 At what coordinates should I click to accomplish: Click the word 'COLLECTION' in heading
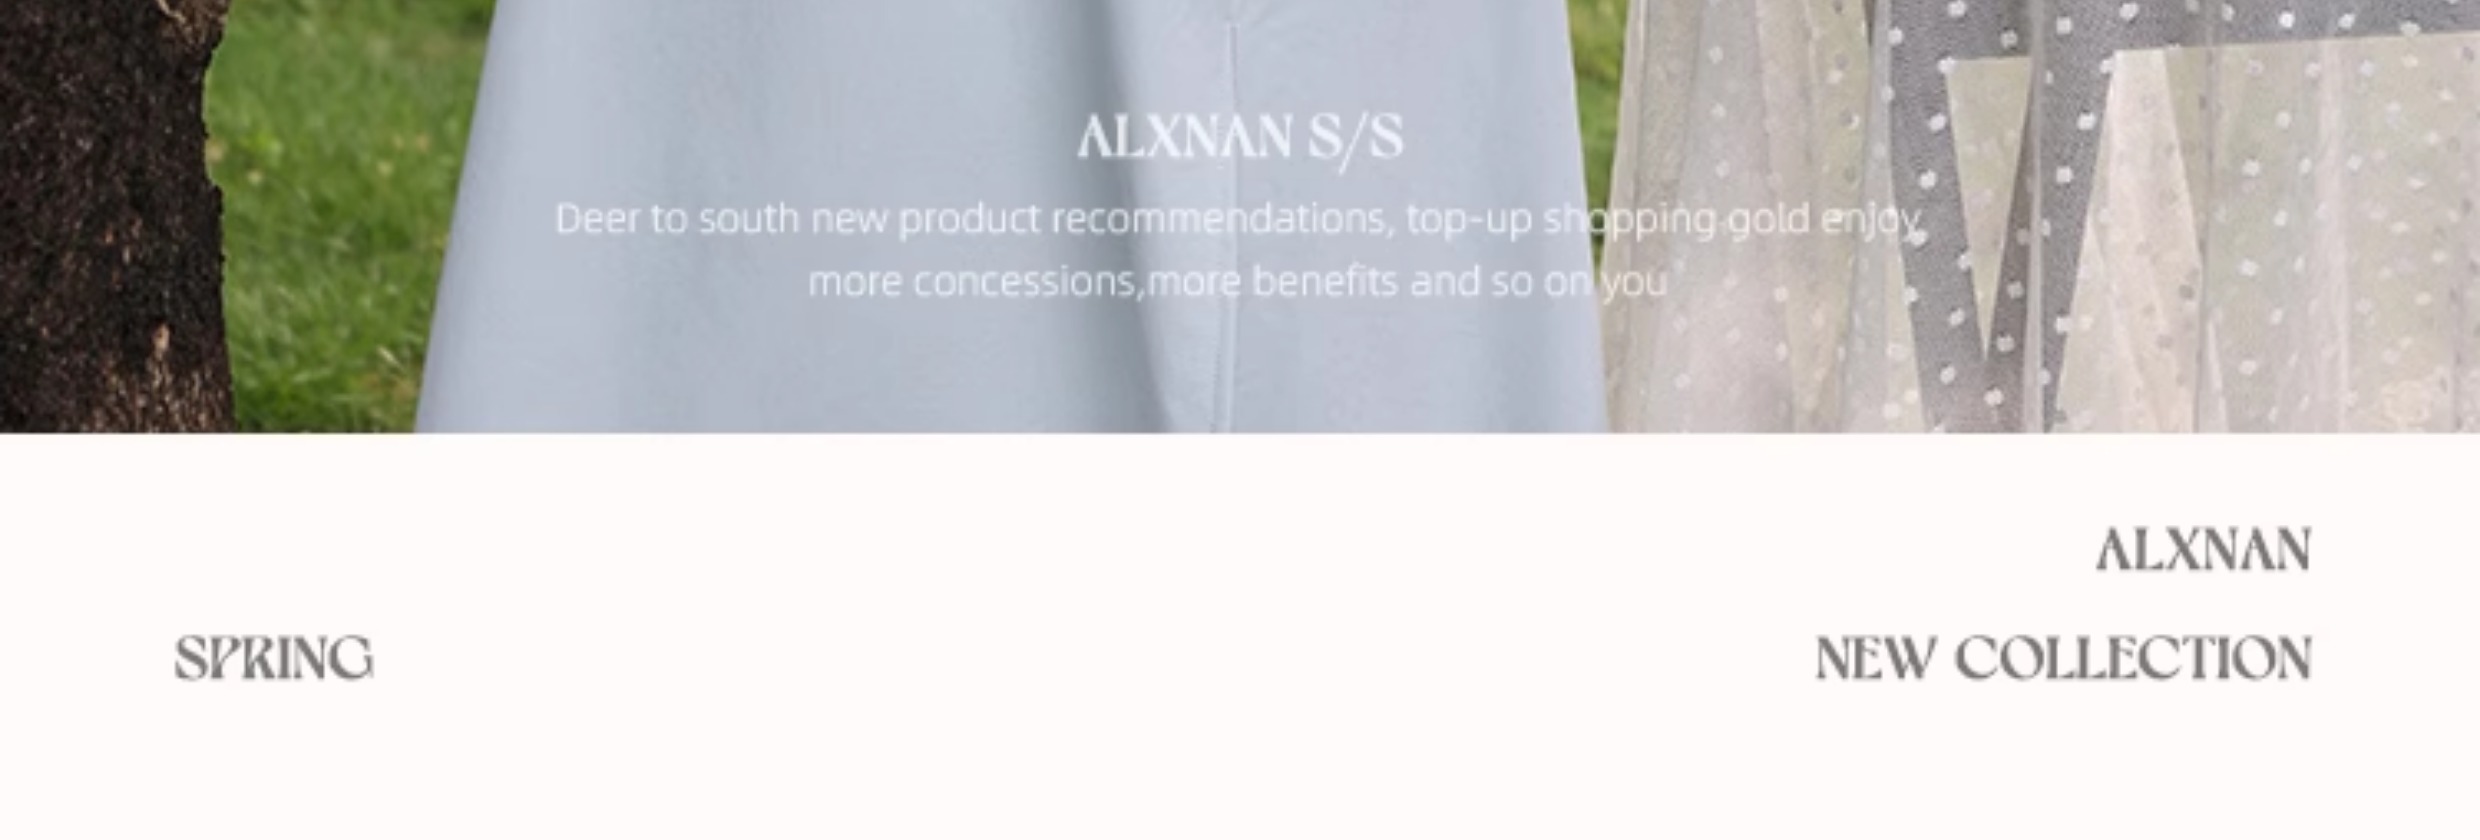click(2133, 659)
